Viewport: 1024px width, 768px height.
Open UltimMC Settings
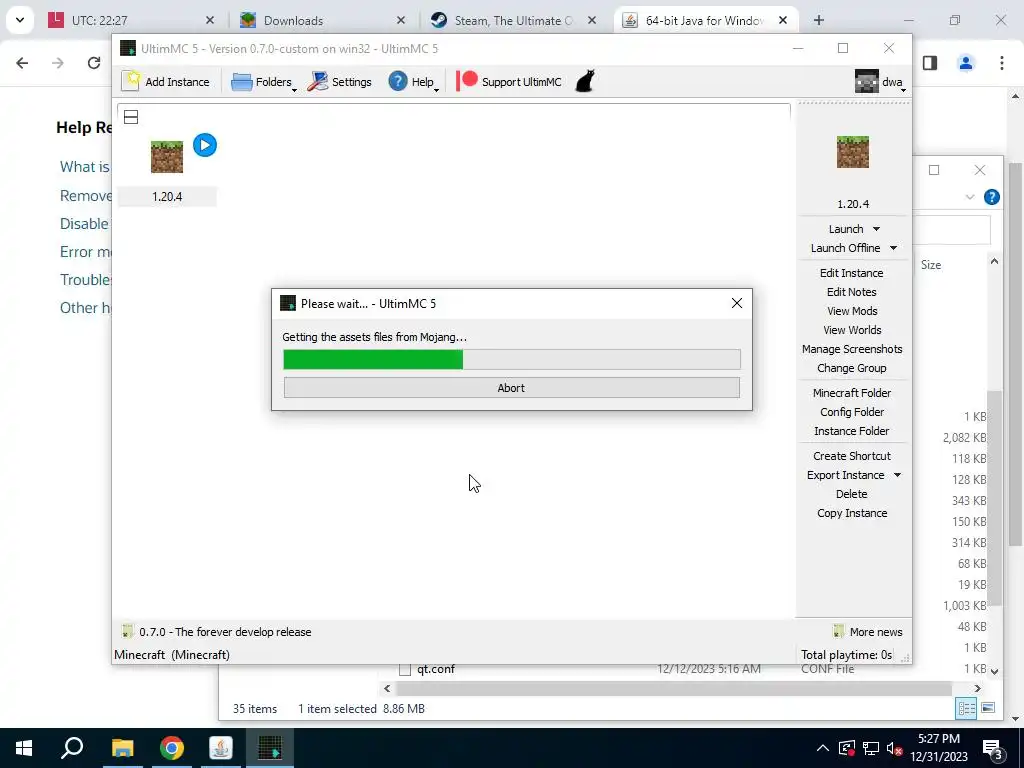coord(340,82)
